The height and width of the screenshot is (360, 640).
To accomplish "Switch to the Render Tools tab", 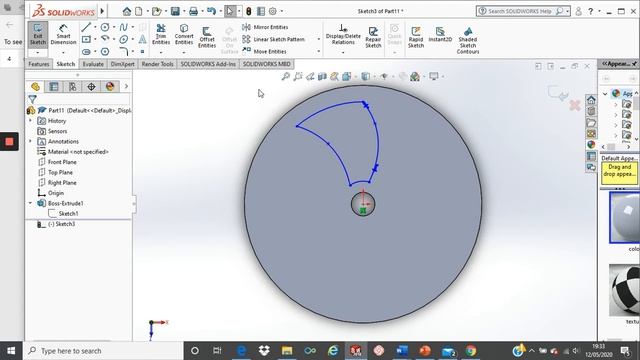I will tap(158, 64).
